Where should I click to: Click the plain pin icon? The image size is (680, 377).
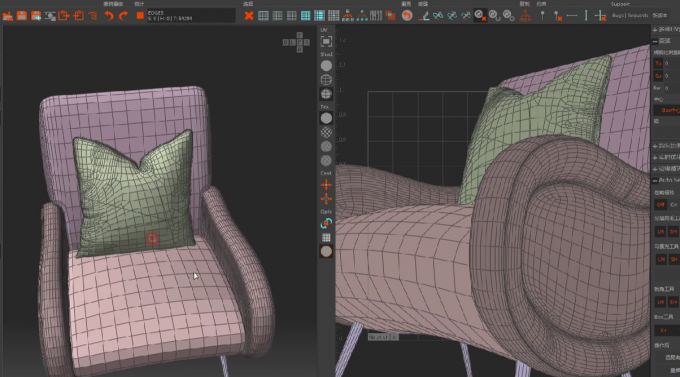(x=542, y=16)
